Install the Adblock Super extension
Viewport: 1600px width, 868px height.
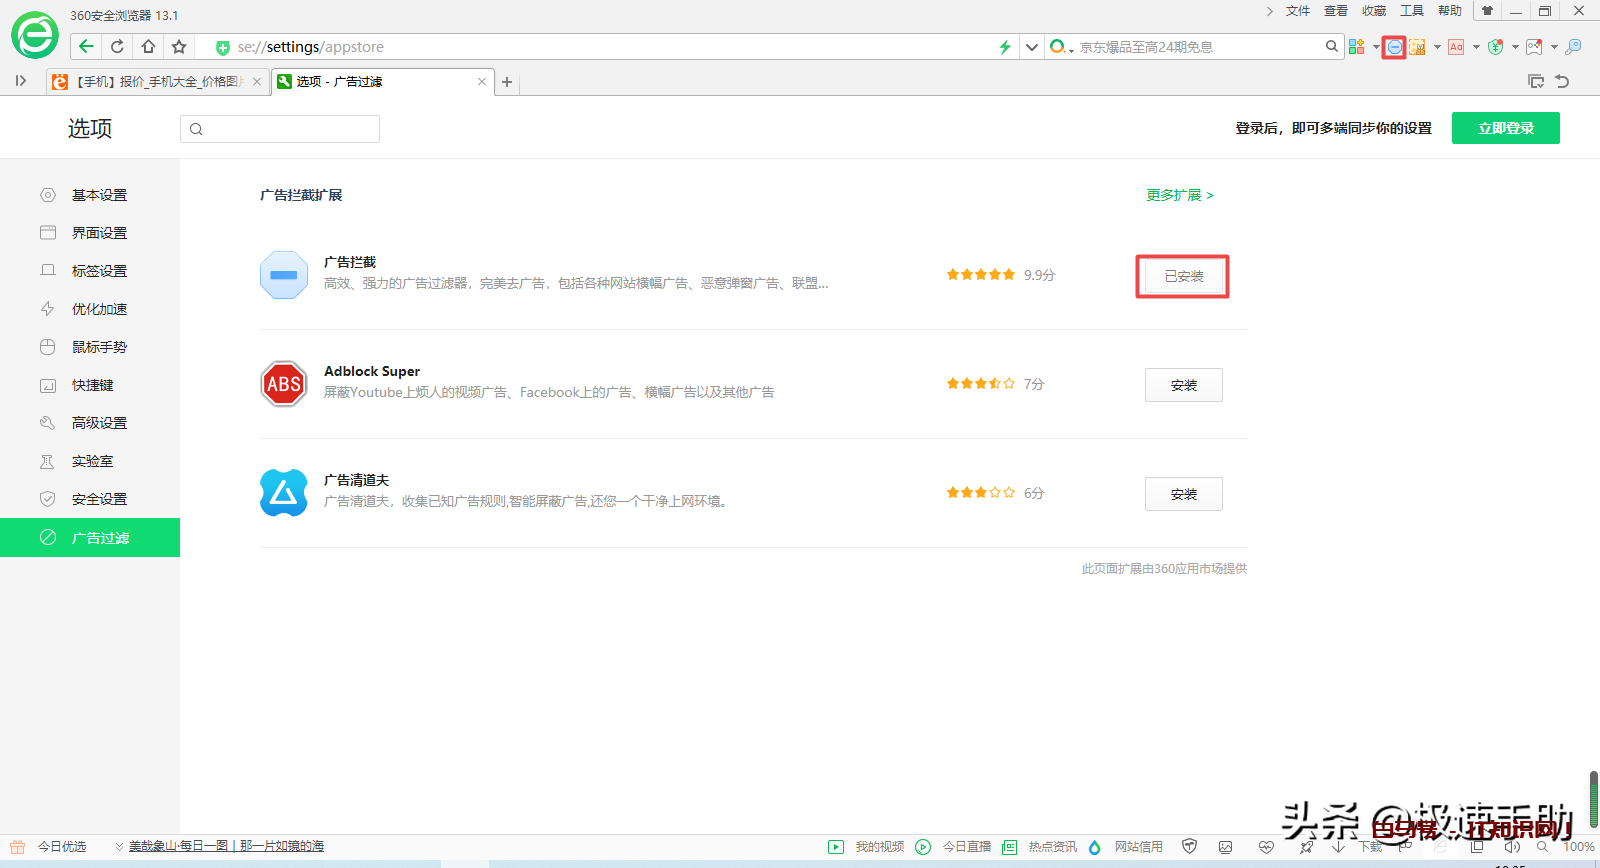(x=1183, y=385)
